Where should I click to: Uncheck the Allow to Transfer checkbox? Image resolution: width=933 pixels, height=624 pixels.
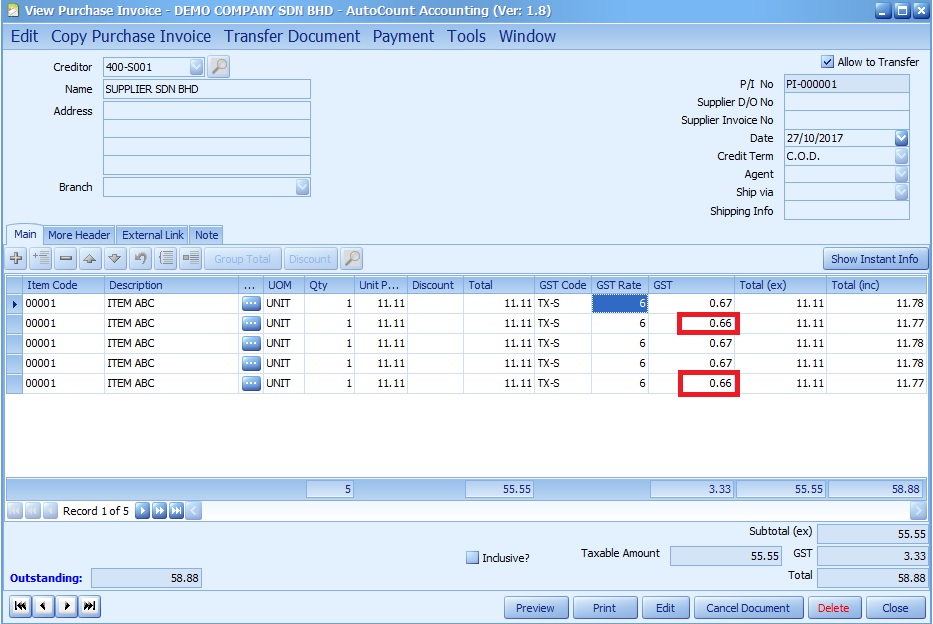click(827, 62)
